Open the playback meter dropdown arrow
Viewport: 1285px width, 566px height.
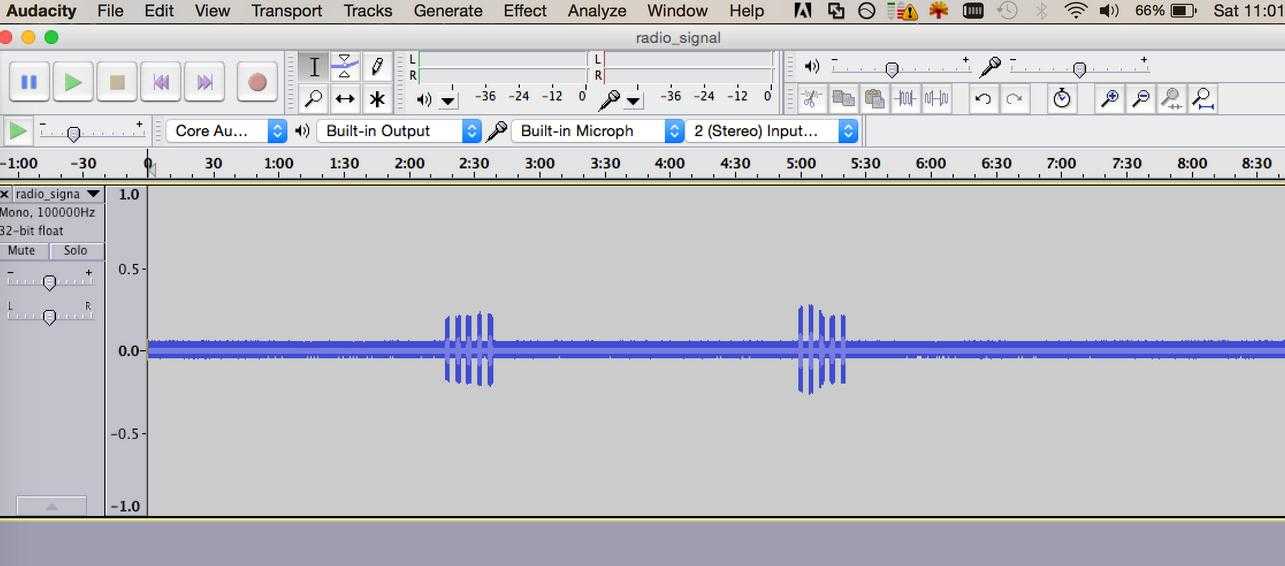click(447, 100)
